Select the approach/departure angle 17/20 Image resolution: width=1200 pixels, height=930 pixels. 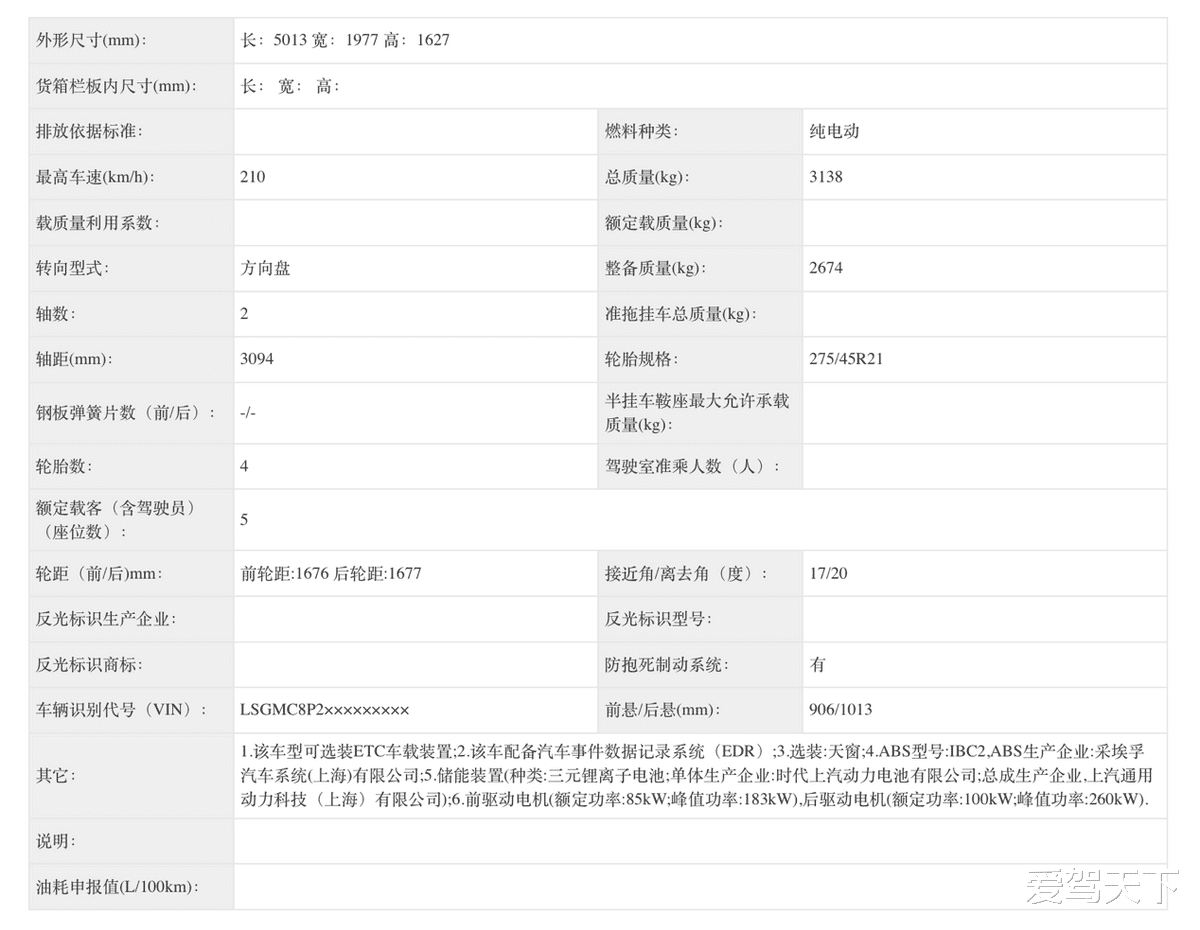829,574
